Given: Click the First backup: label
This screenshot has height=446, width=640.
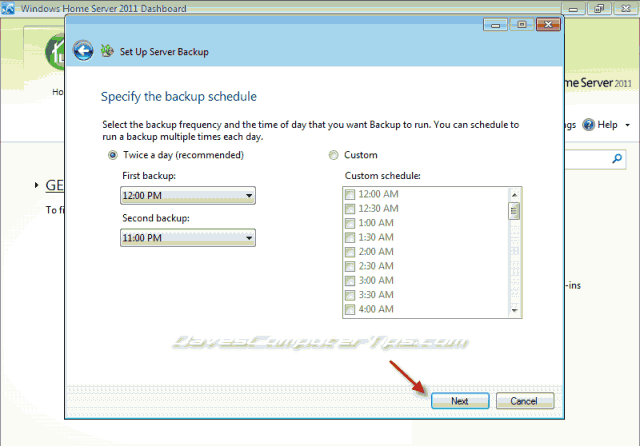Looking at the screenshot, I should [x=149, y=176].
